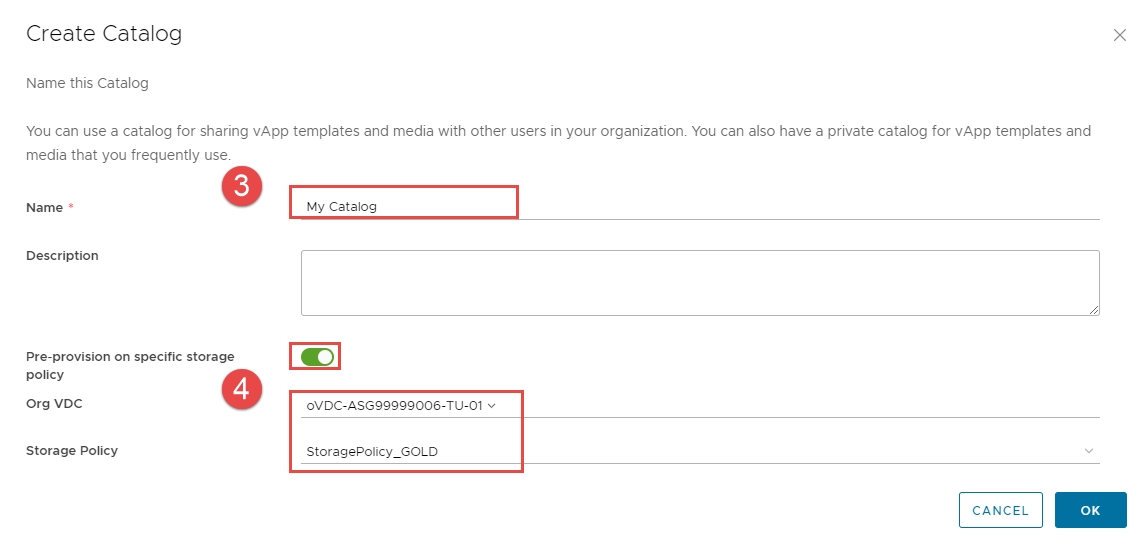Click inside the Description text area

(x=699, y=282)
